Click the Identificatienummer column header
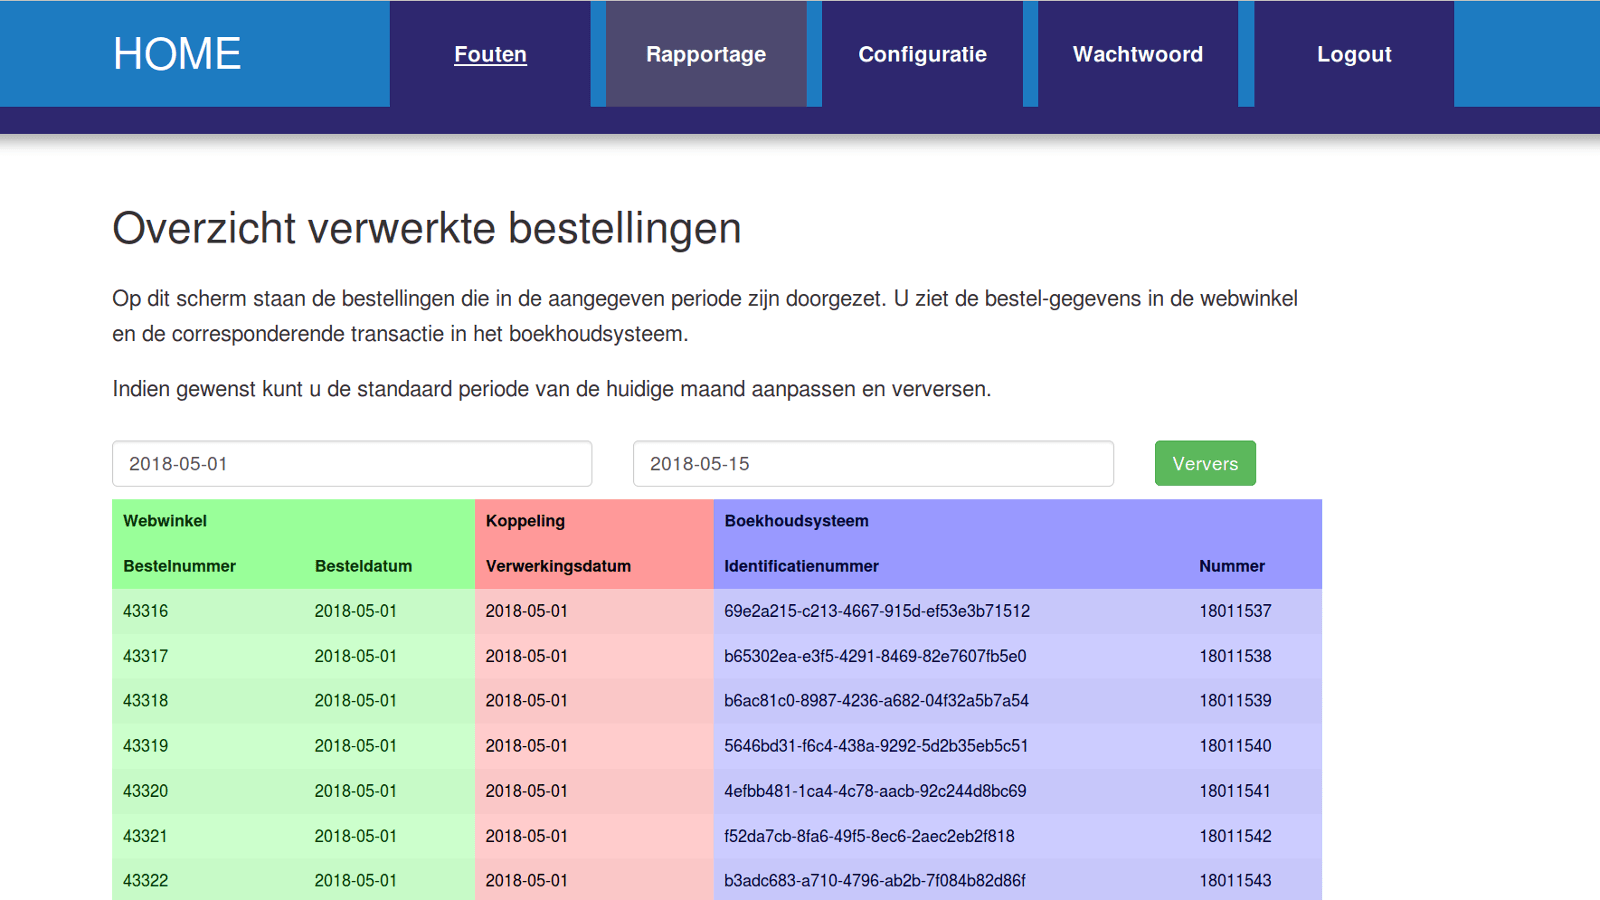This screenshot has width=1600, height=900. pos(801,566)
